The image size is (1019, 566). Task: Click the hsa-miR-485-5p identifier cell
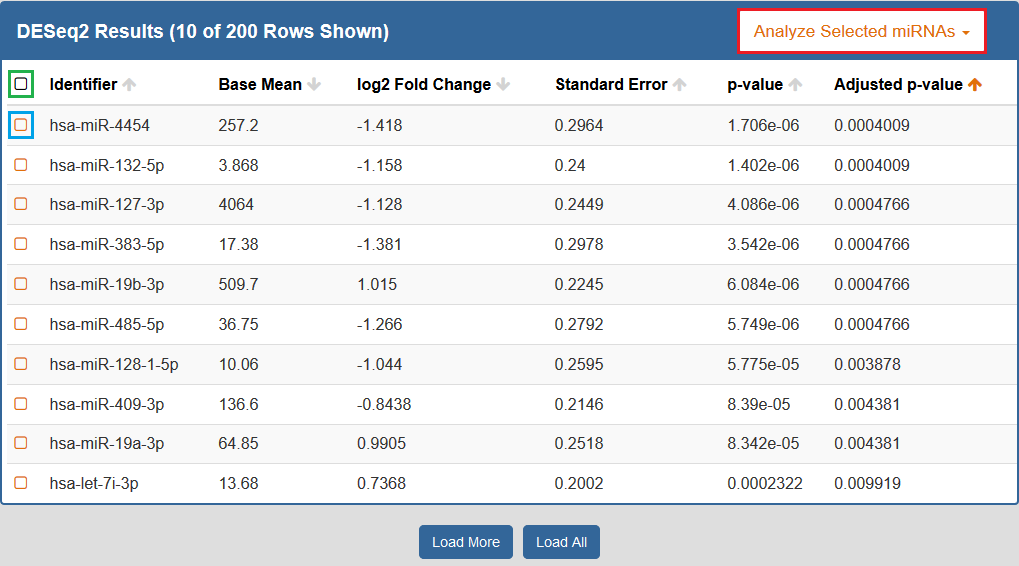pyautogui.click(x=107, y=324)
